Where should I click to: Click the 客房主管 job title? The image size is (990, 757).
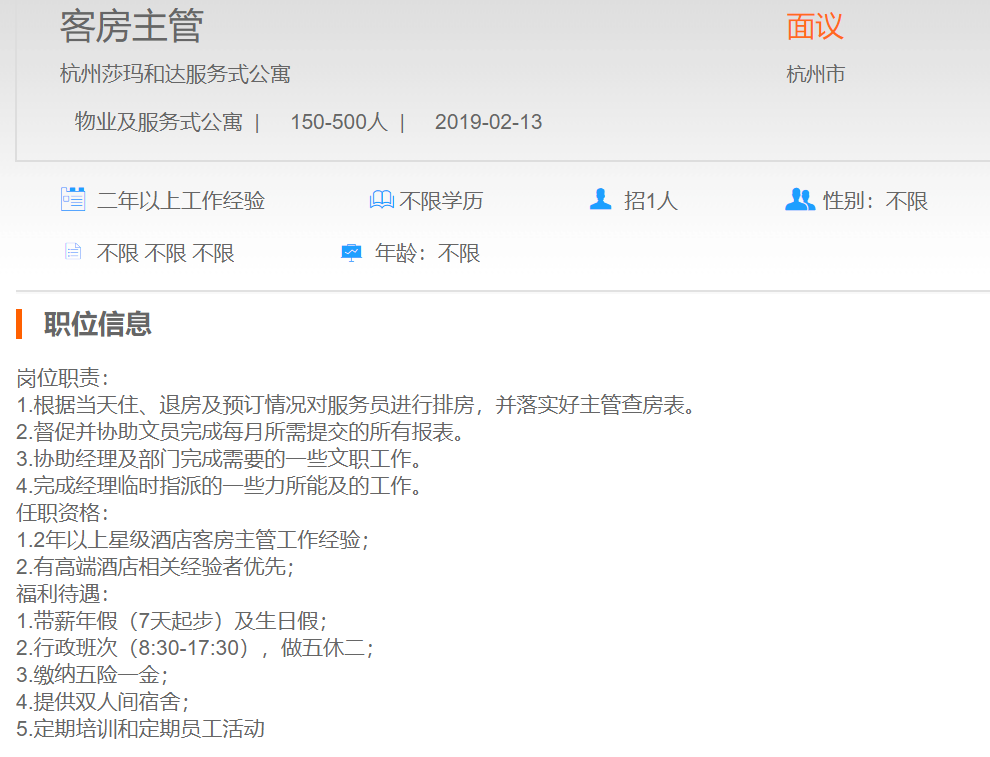(x=130, y=26)
